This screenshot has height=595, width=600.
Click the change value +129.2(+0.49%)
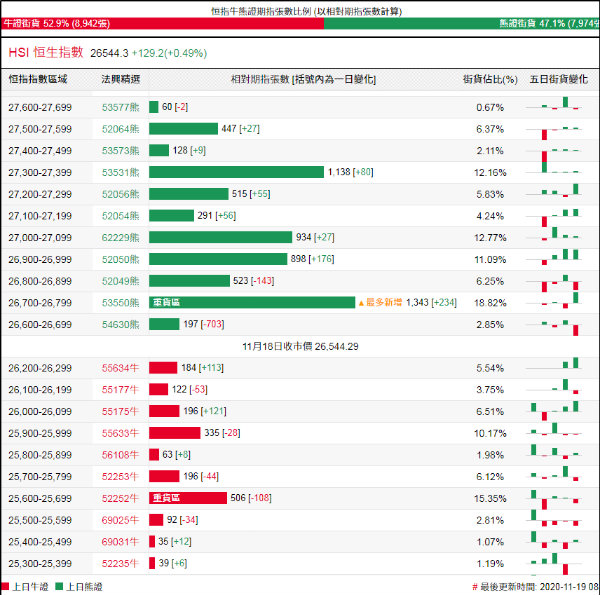pos(169,53)
